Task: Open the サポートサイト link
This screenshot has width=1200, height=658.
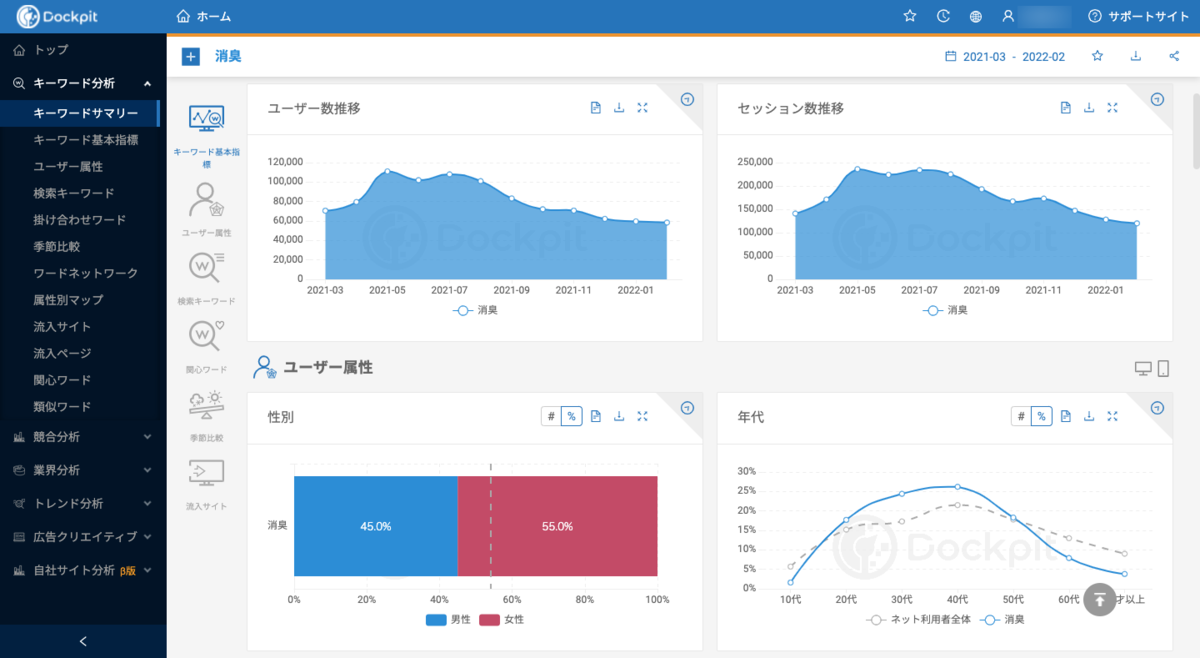Action: click(x=1138, y=16)
